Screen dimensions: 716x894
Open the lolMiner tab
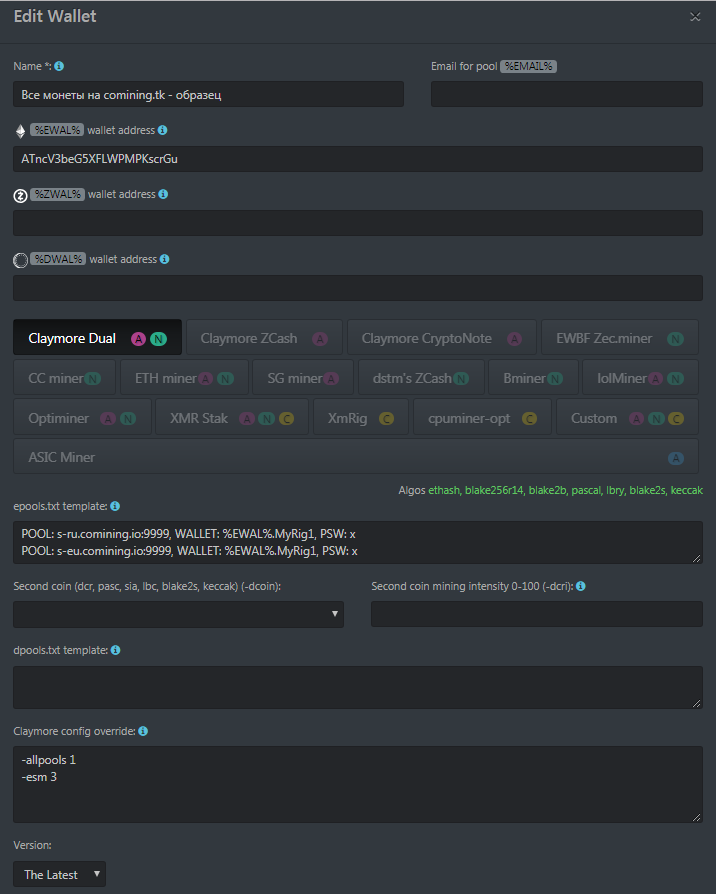pos(640,377)
